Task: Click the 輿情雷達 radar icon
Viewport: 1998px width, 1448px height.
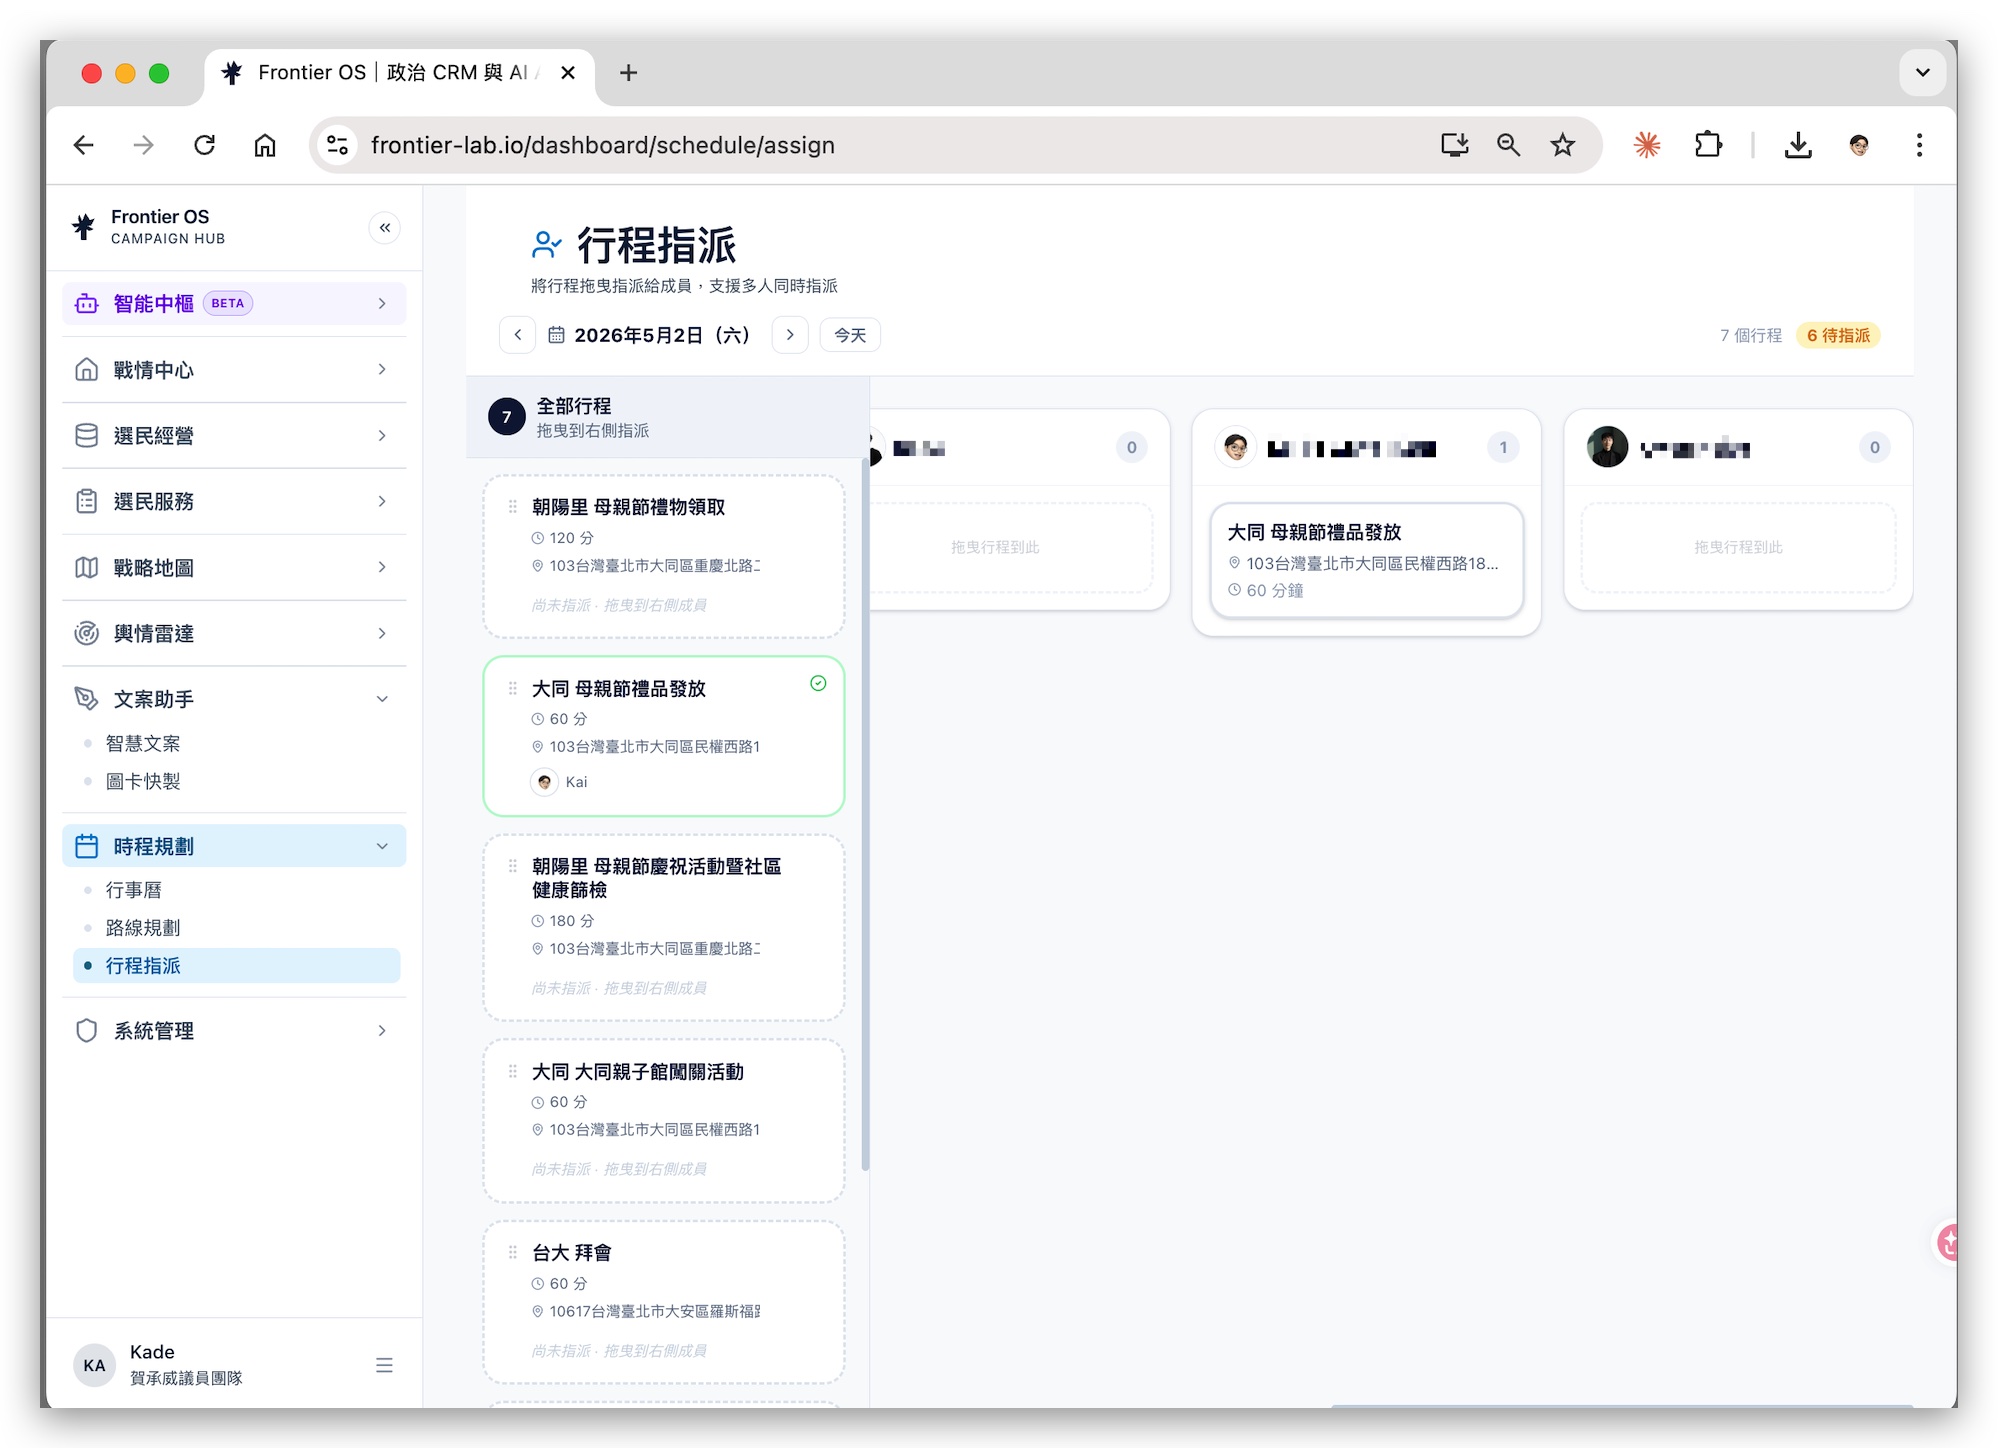Action: (87, 633)
